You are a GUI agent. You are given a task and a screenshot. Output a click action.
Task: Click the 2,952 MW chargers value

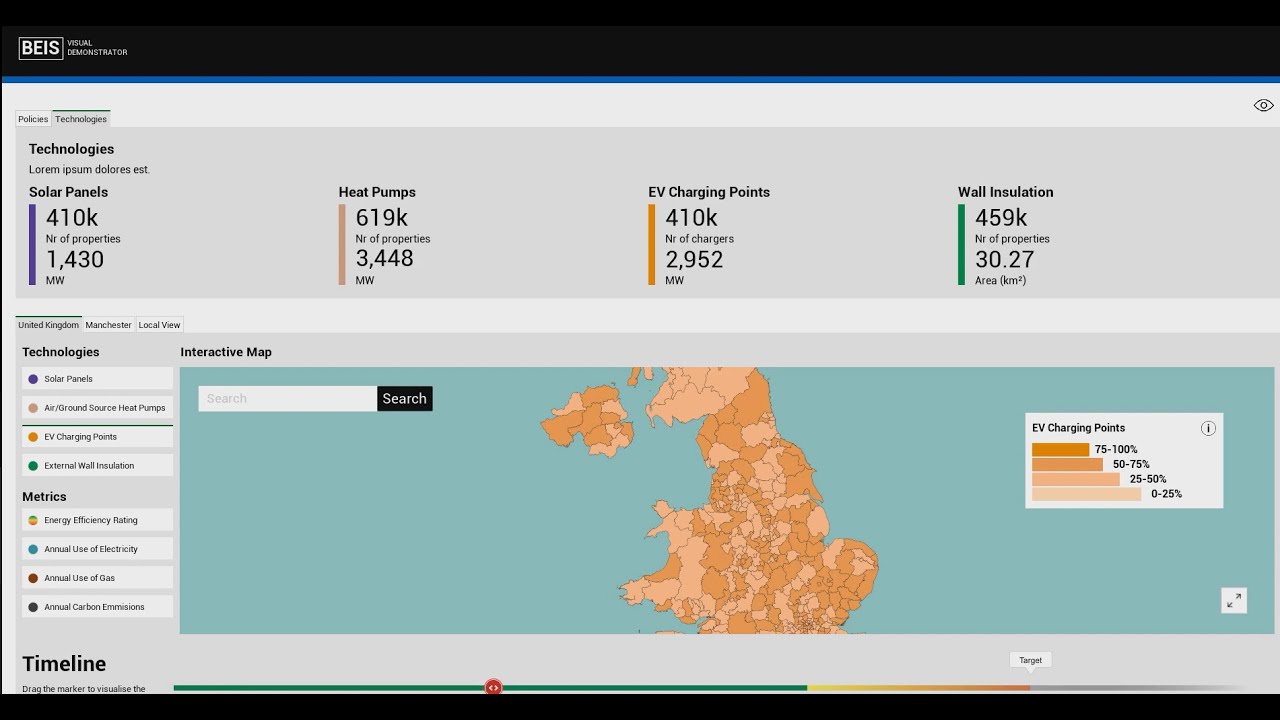point(694,259)
